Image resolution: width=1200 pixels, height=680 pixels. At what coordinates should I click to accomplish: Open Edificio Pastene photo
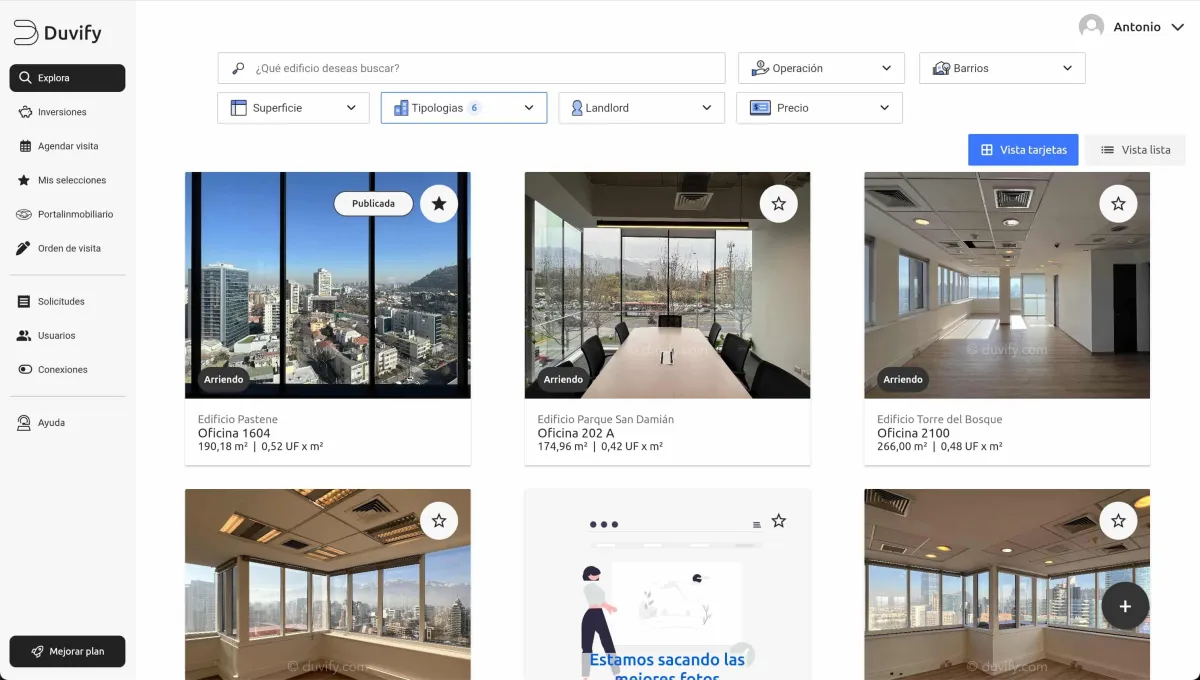pyautogui.click(x=328, y=285)
